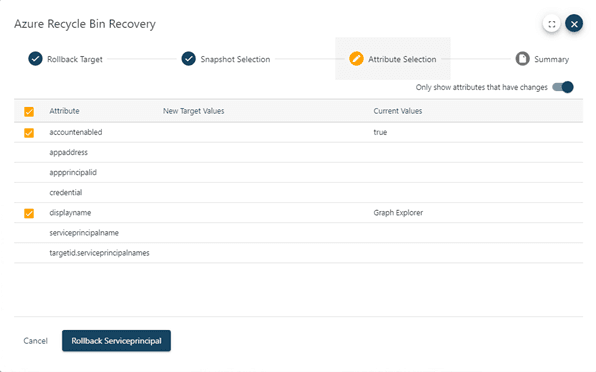
Task: Uncheck the displayname attribute checkbox
Action: [x=29, y=213]
